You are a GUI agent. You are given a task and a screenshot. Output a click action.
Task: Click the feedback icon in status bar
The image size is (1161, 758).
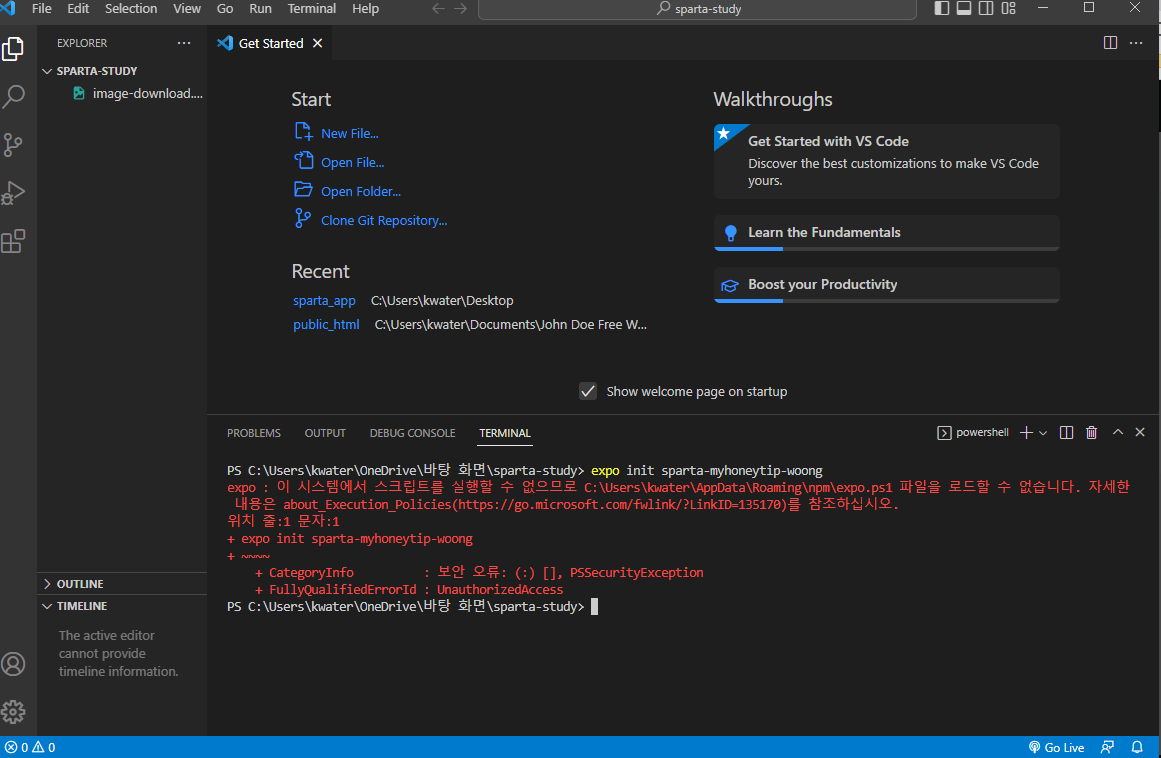coord(1108,748)
